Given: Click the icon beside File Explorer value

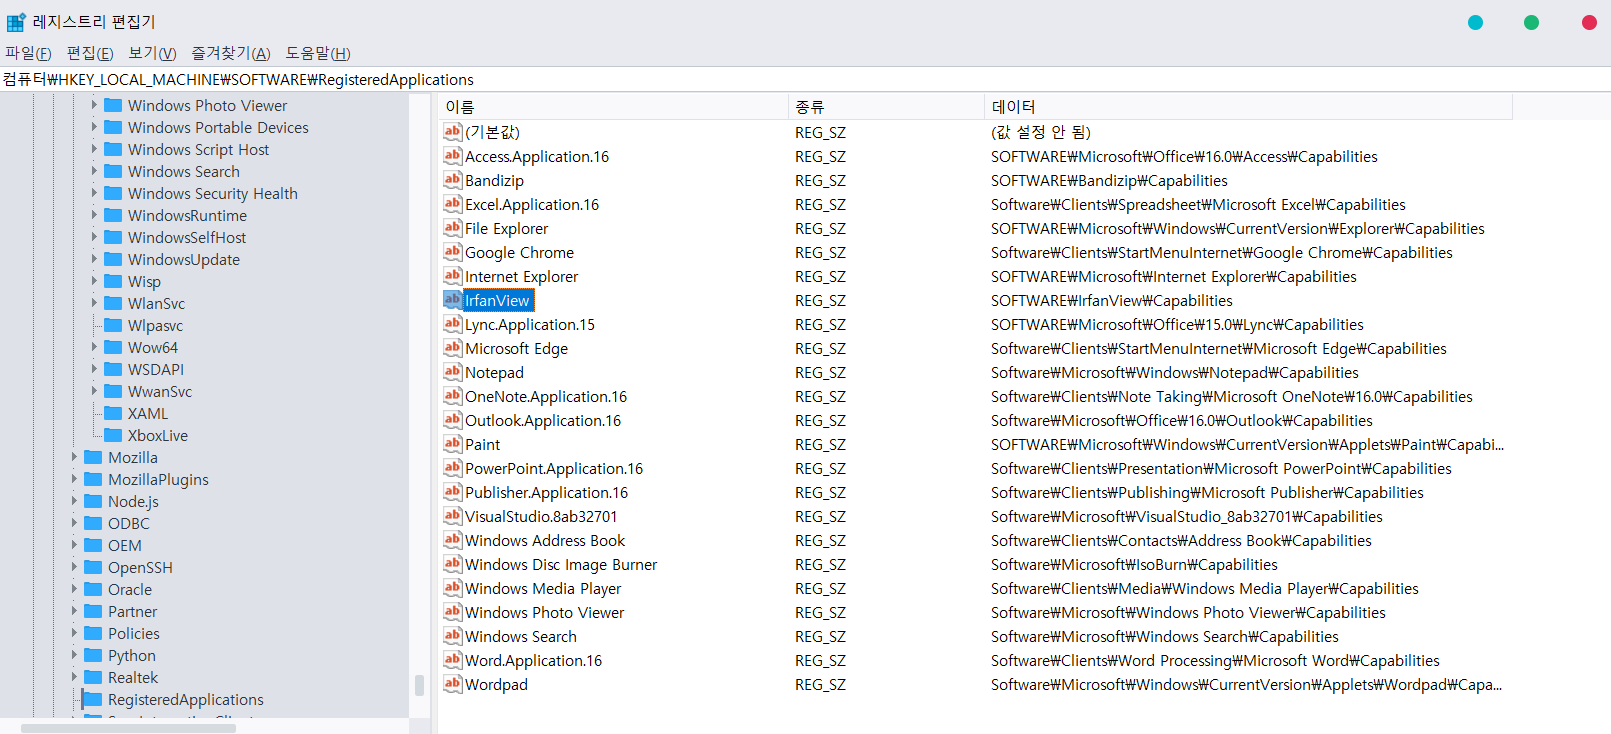Looking at the screenshot, I should pos(453,228).
